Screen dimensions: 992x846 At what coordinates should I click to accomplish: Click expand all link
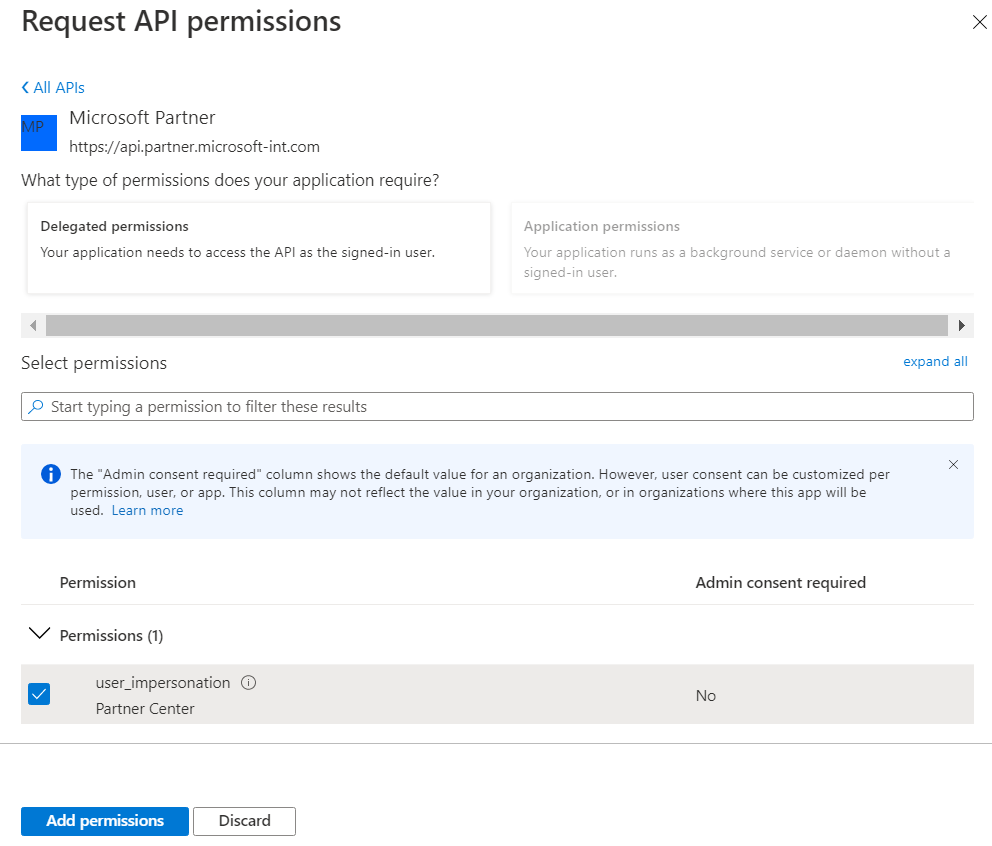(x=934, y=361)
